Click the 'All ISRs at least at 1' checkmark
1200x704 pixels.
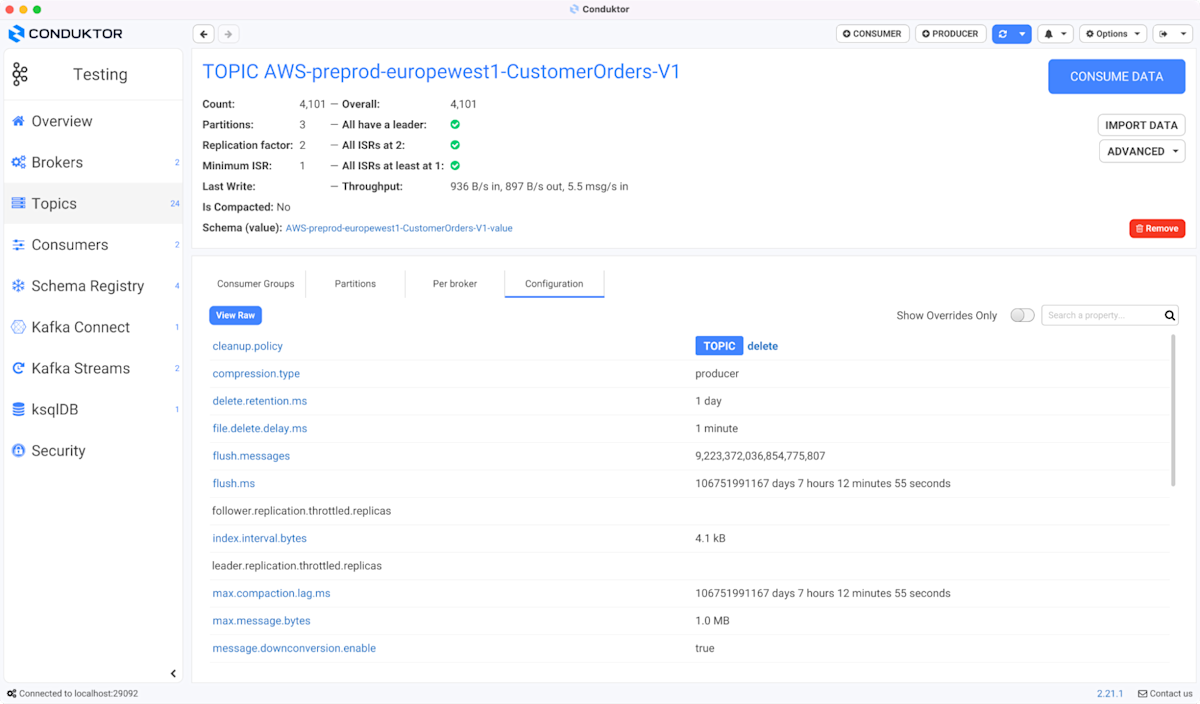tap(455, 165)
